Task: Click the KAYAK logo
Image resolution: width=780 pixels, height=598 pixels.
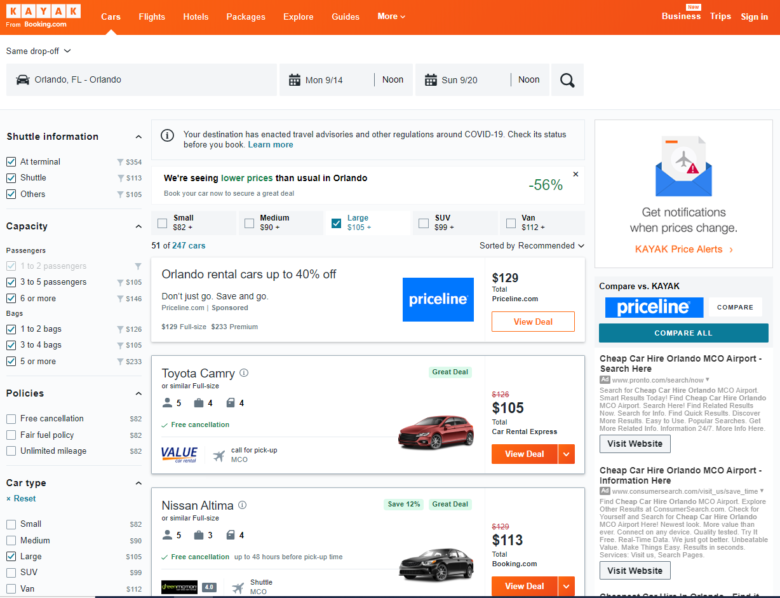Action: [43, 11]
